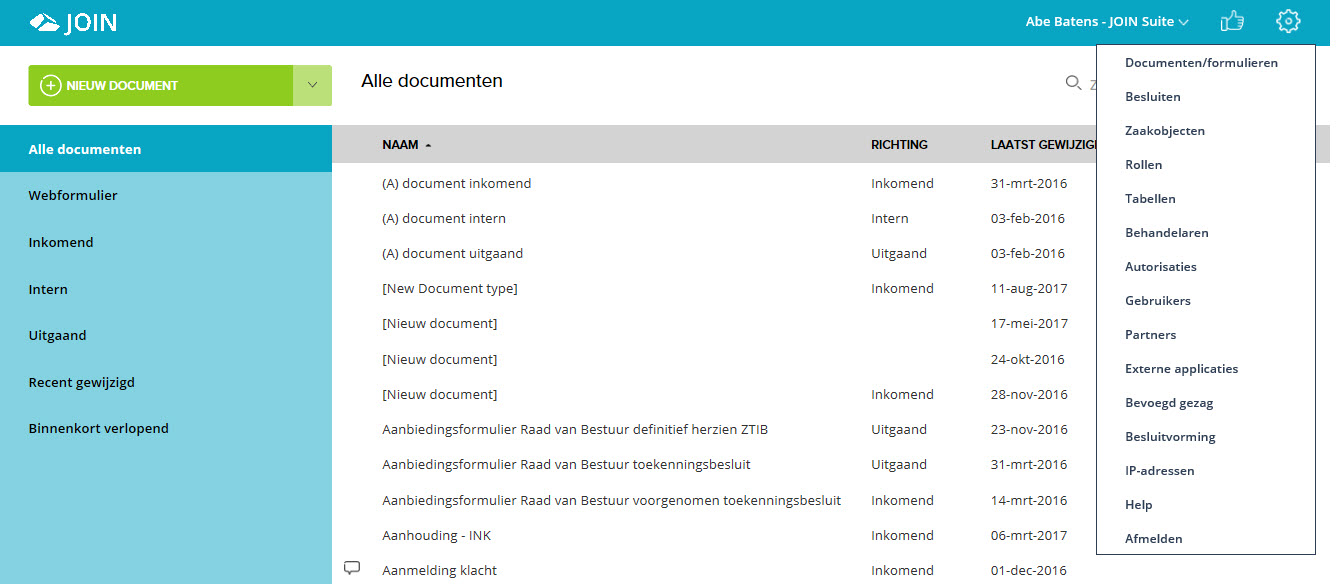
Task: Open the document '(A) document inkomend'
Action: 456,183
